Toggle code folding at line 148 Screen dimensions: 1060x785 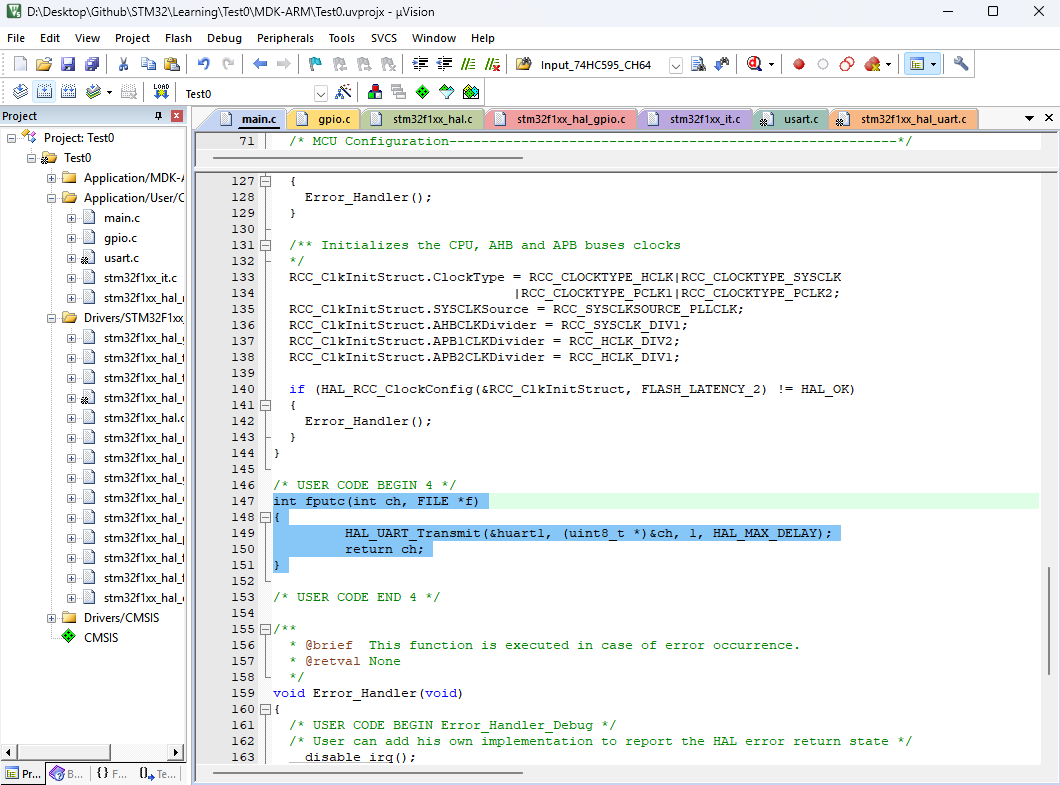(x=266, y=517)
